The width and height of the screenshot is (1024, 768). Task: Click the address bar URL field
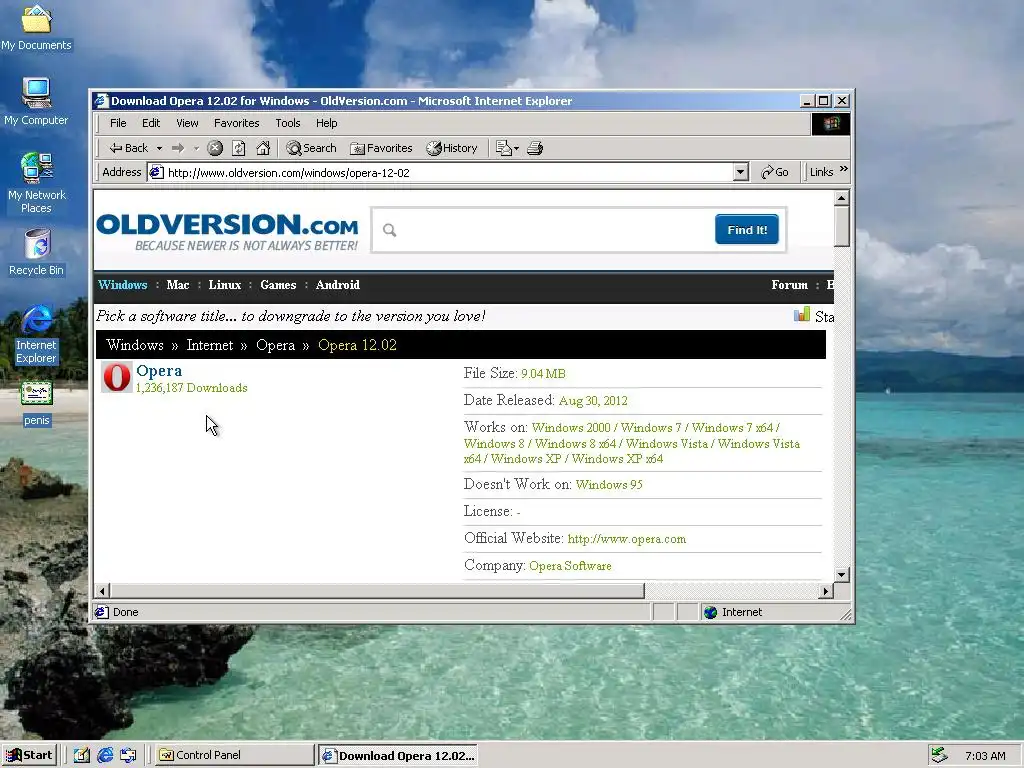tap(449, 172)
